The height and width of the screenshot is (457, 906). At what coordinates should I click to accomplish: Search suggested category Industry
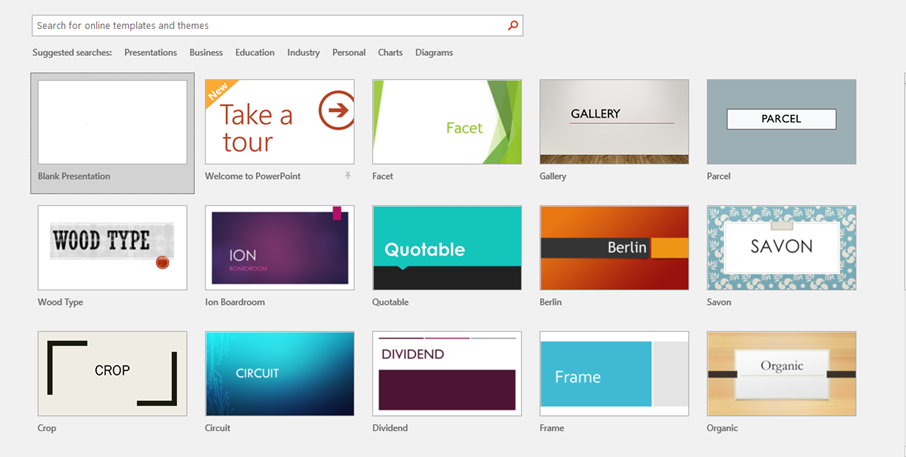tap(303, 53)
